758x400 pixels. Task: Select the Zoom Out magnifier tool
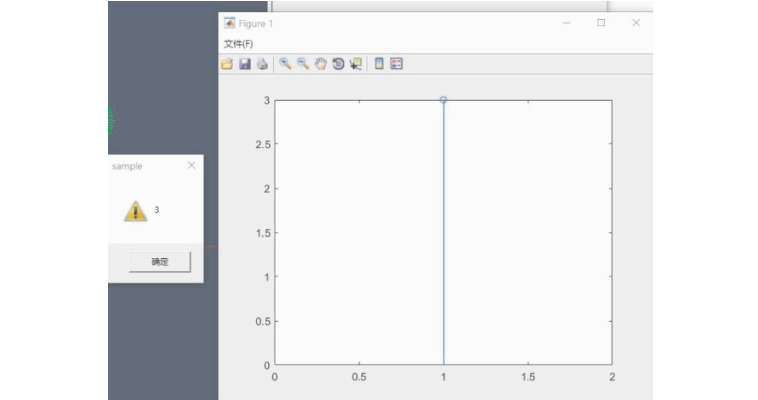point(303,64)
